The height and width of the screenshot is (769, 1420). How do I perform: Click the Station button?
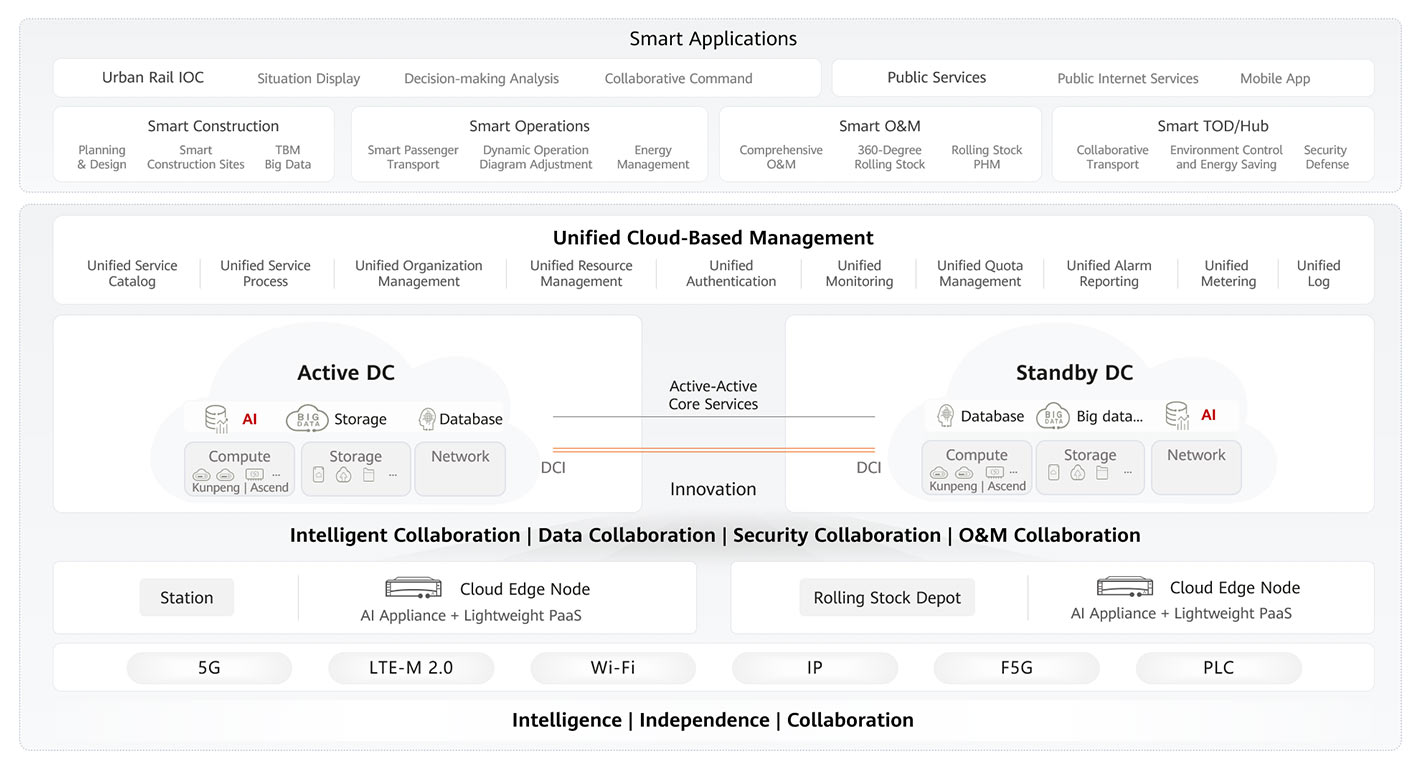tap(186, 597)
